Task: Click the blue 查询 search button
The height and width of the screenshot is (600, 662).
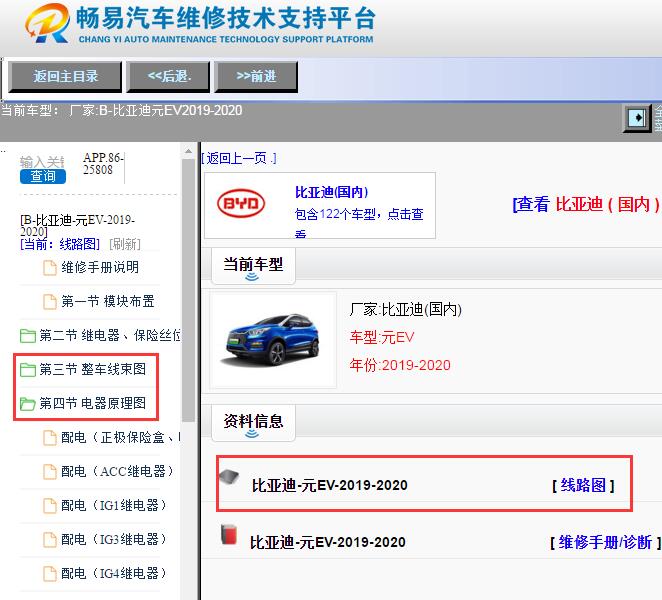Action: [43, 176]
